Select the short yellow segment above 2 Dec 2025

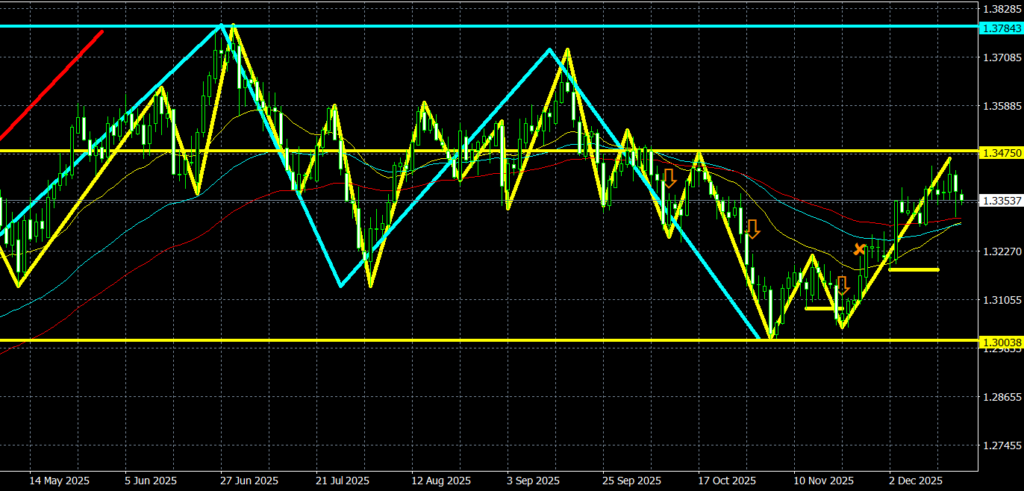click(913, 269)
